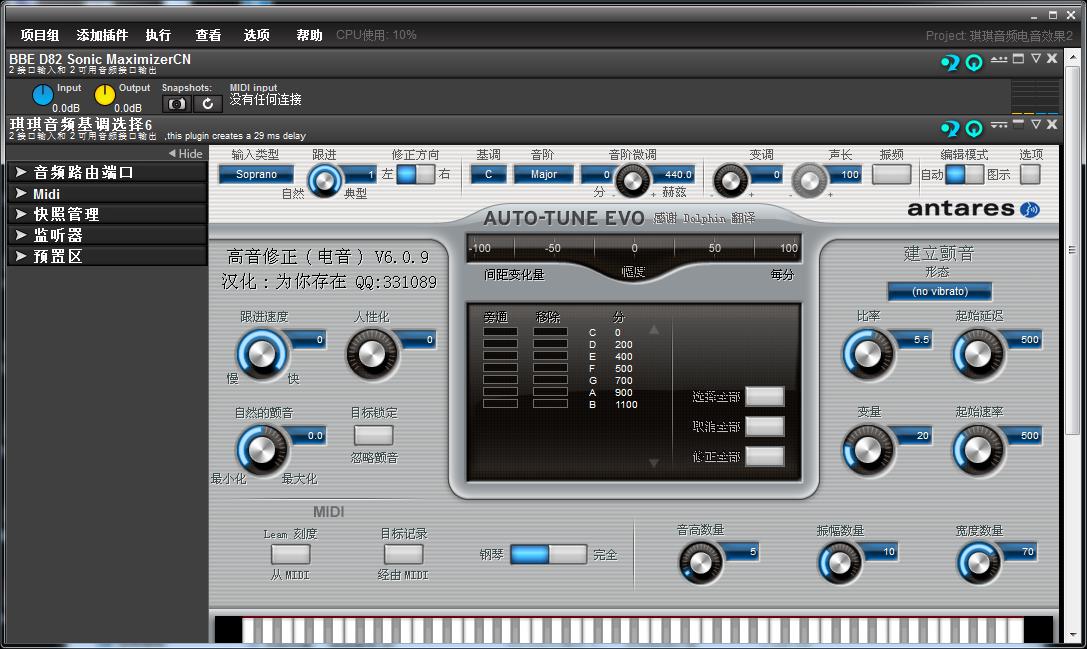Open the key dropdown showing C
Image resolution: width=1087 pixels, height=649 pixels.
(x=488, y=174)
